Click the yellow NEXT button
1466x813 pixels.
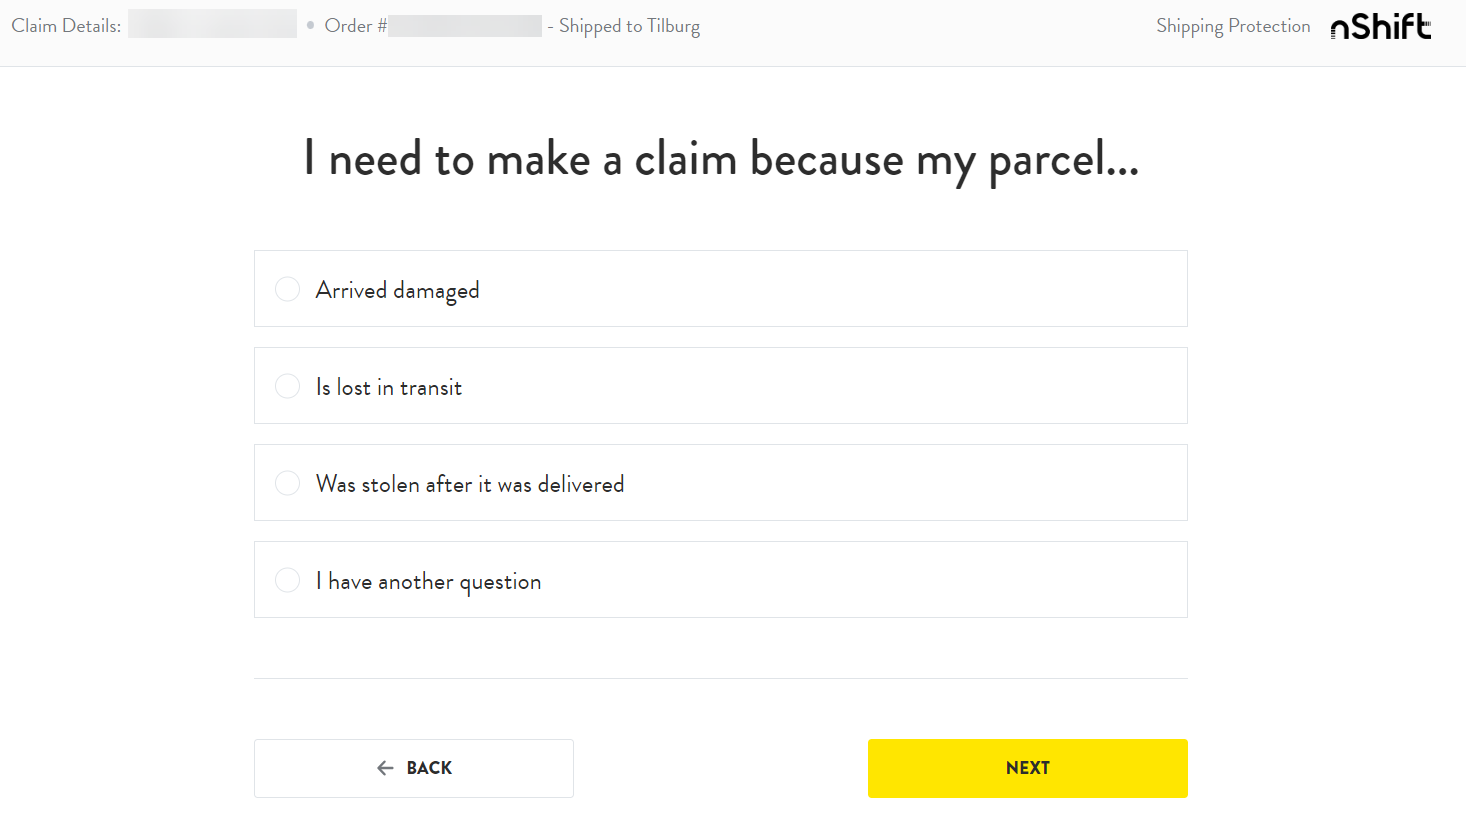[x=1027, y=768]
